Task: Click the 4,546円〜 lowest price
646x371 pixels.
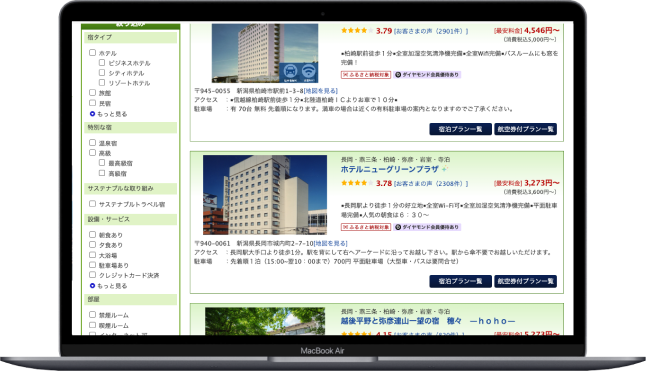Action: click(541, 30)
